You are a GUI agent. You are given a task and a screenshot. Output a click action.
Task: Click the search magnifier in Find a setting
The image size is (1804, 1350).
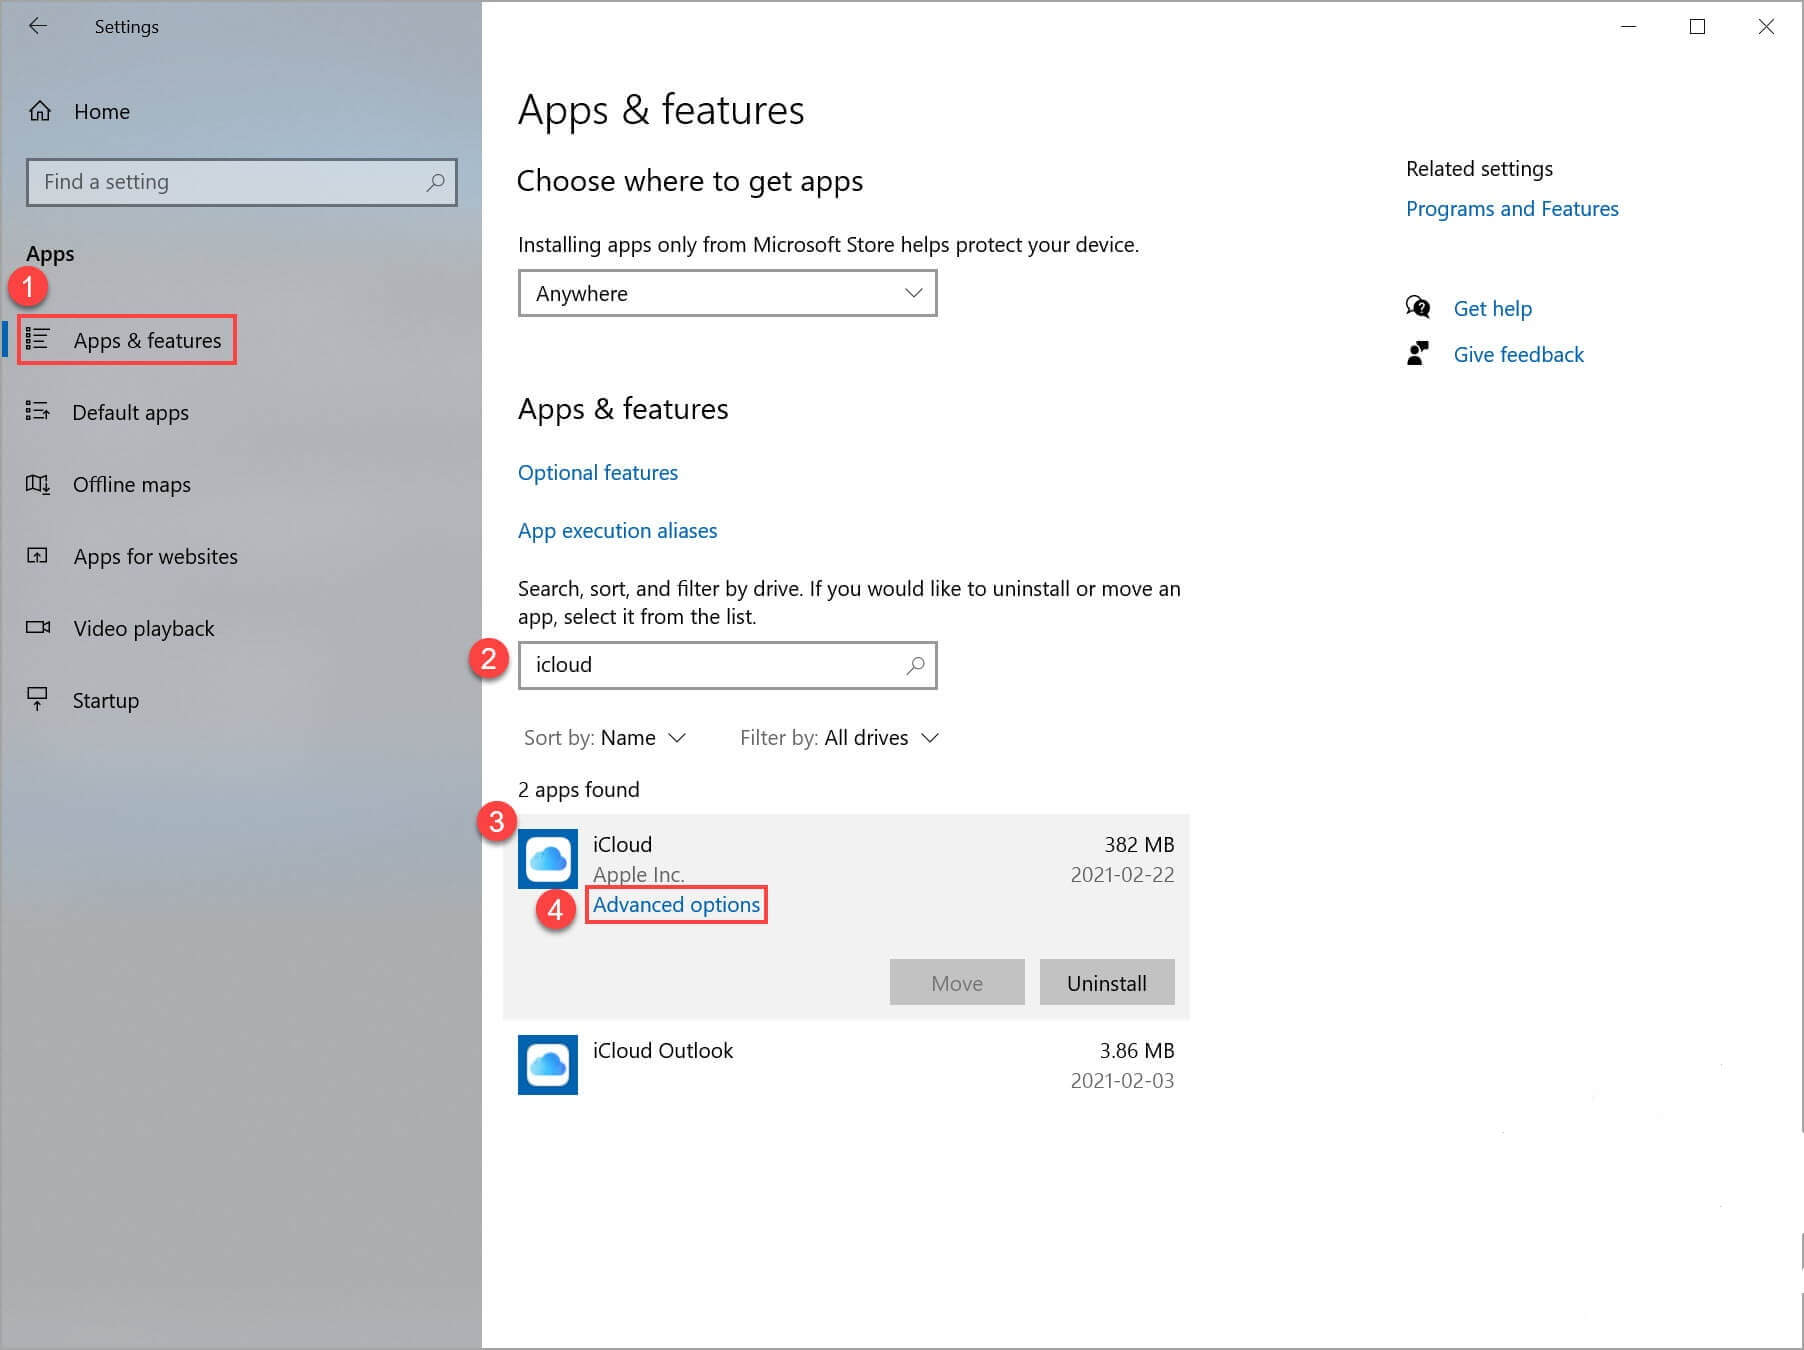tap(435, 182)
